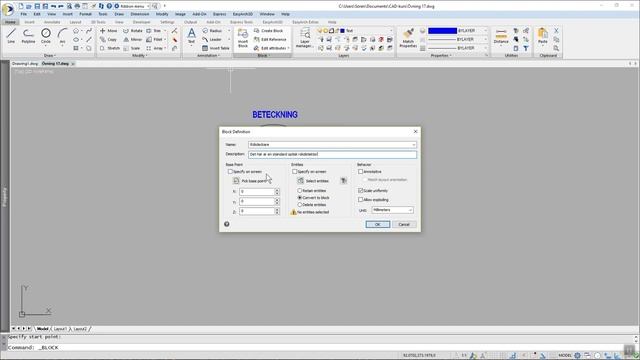Click the status bar settings gear icon
Screen dimensions: 640x360
pos(577,356)
